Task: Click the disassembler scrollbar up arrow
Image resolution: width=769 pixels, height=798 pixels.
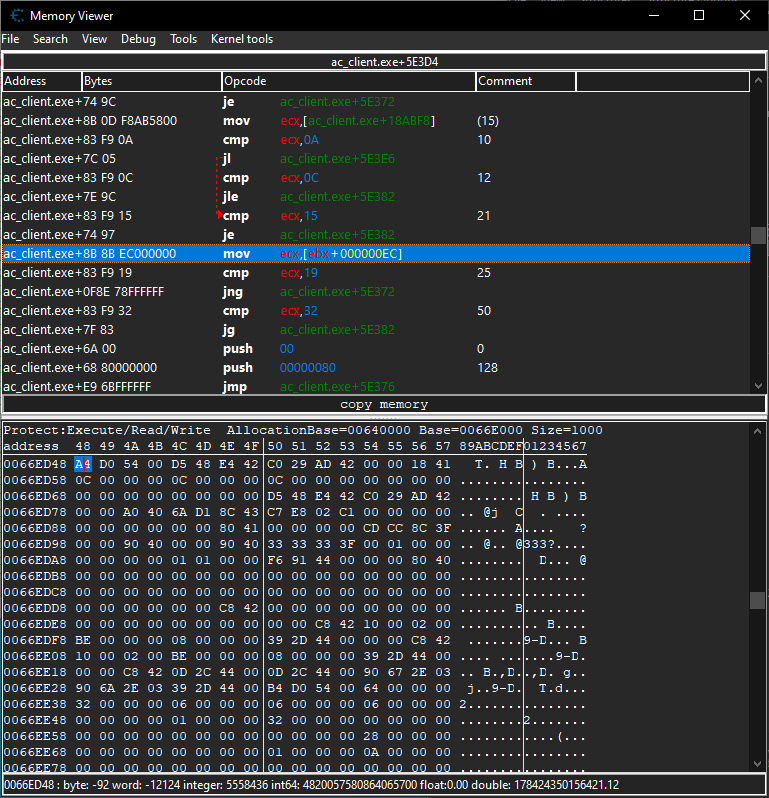Action: click(x=759, y=81)
